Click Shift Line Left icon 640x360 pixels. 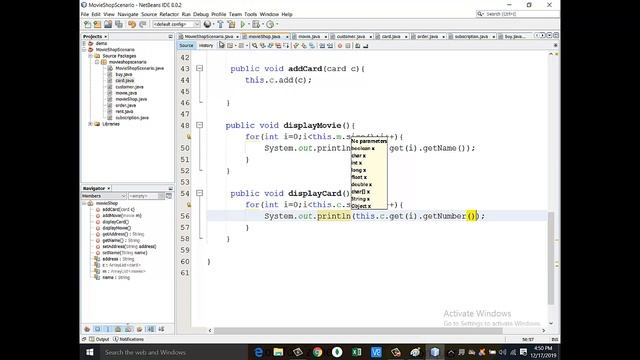click(x=322, y=46)
